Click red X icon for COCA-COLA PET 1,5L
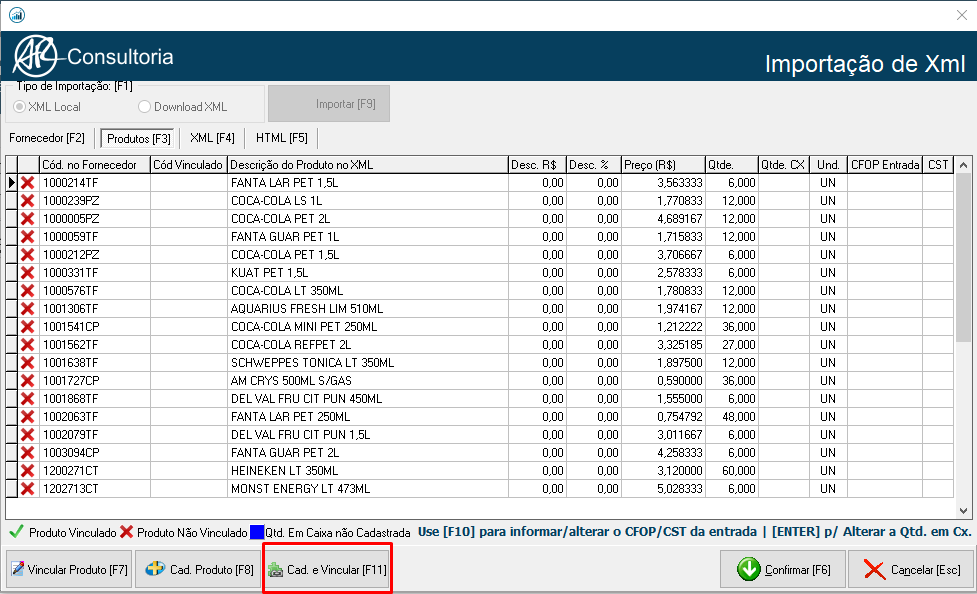 click(x=27, y=255)
